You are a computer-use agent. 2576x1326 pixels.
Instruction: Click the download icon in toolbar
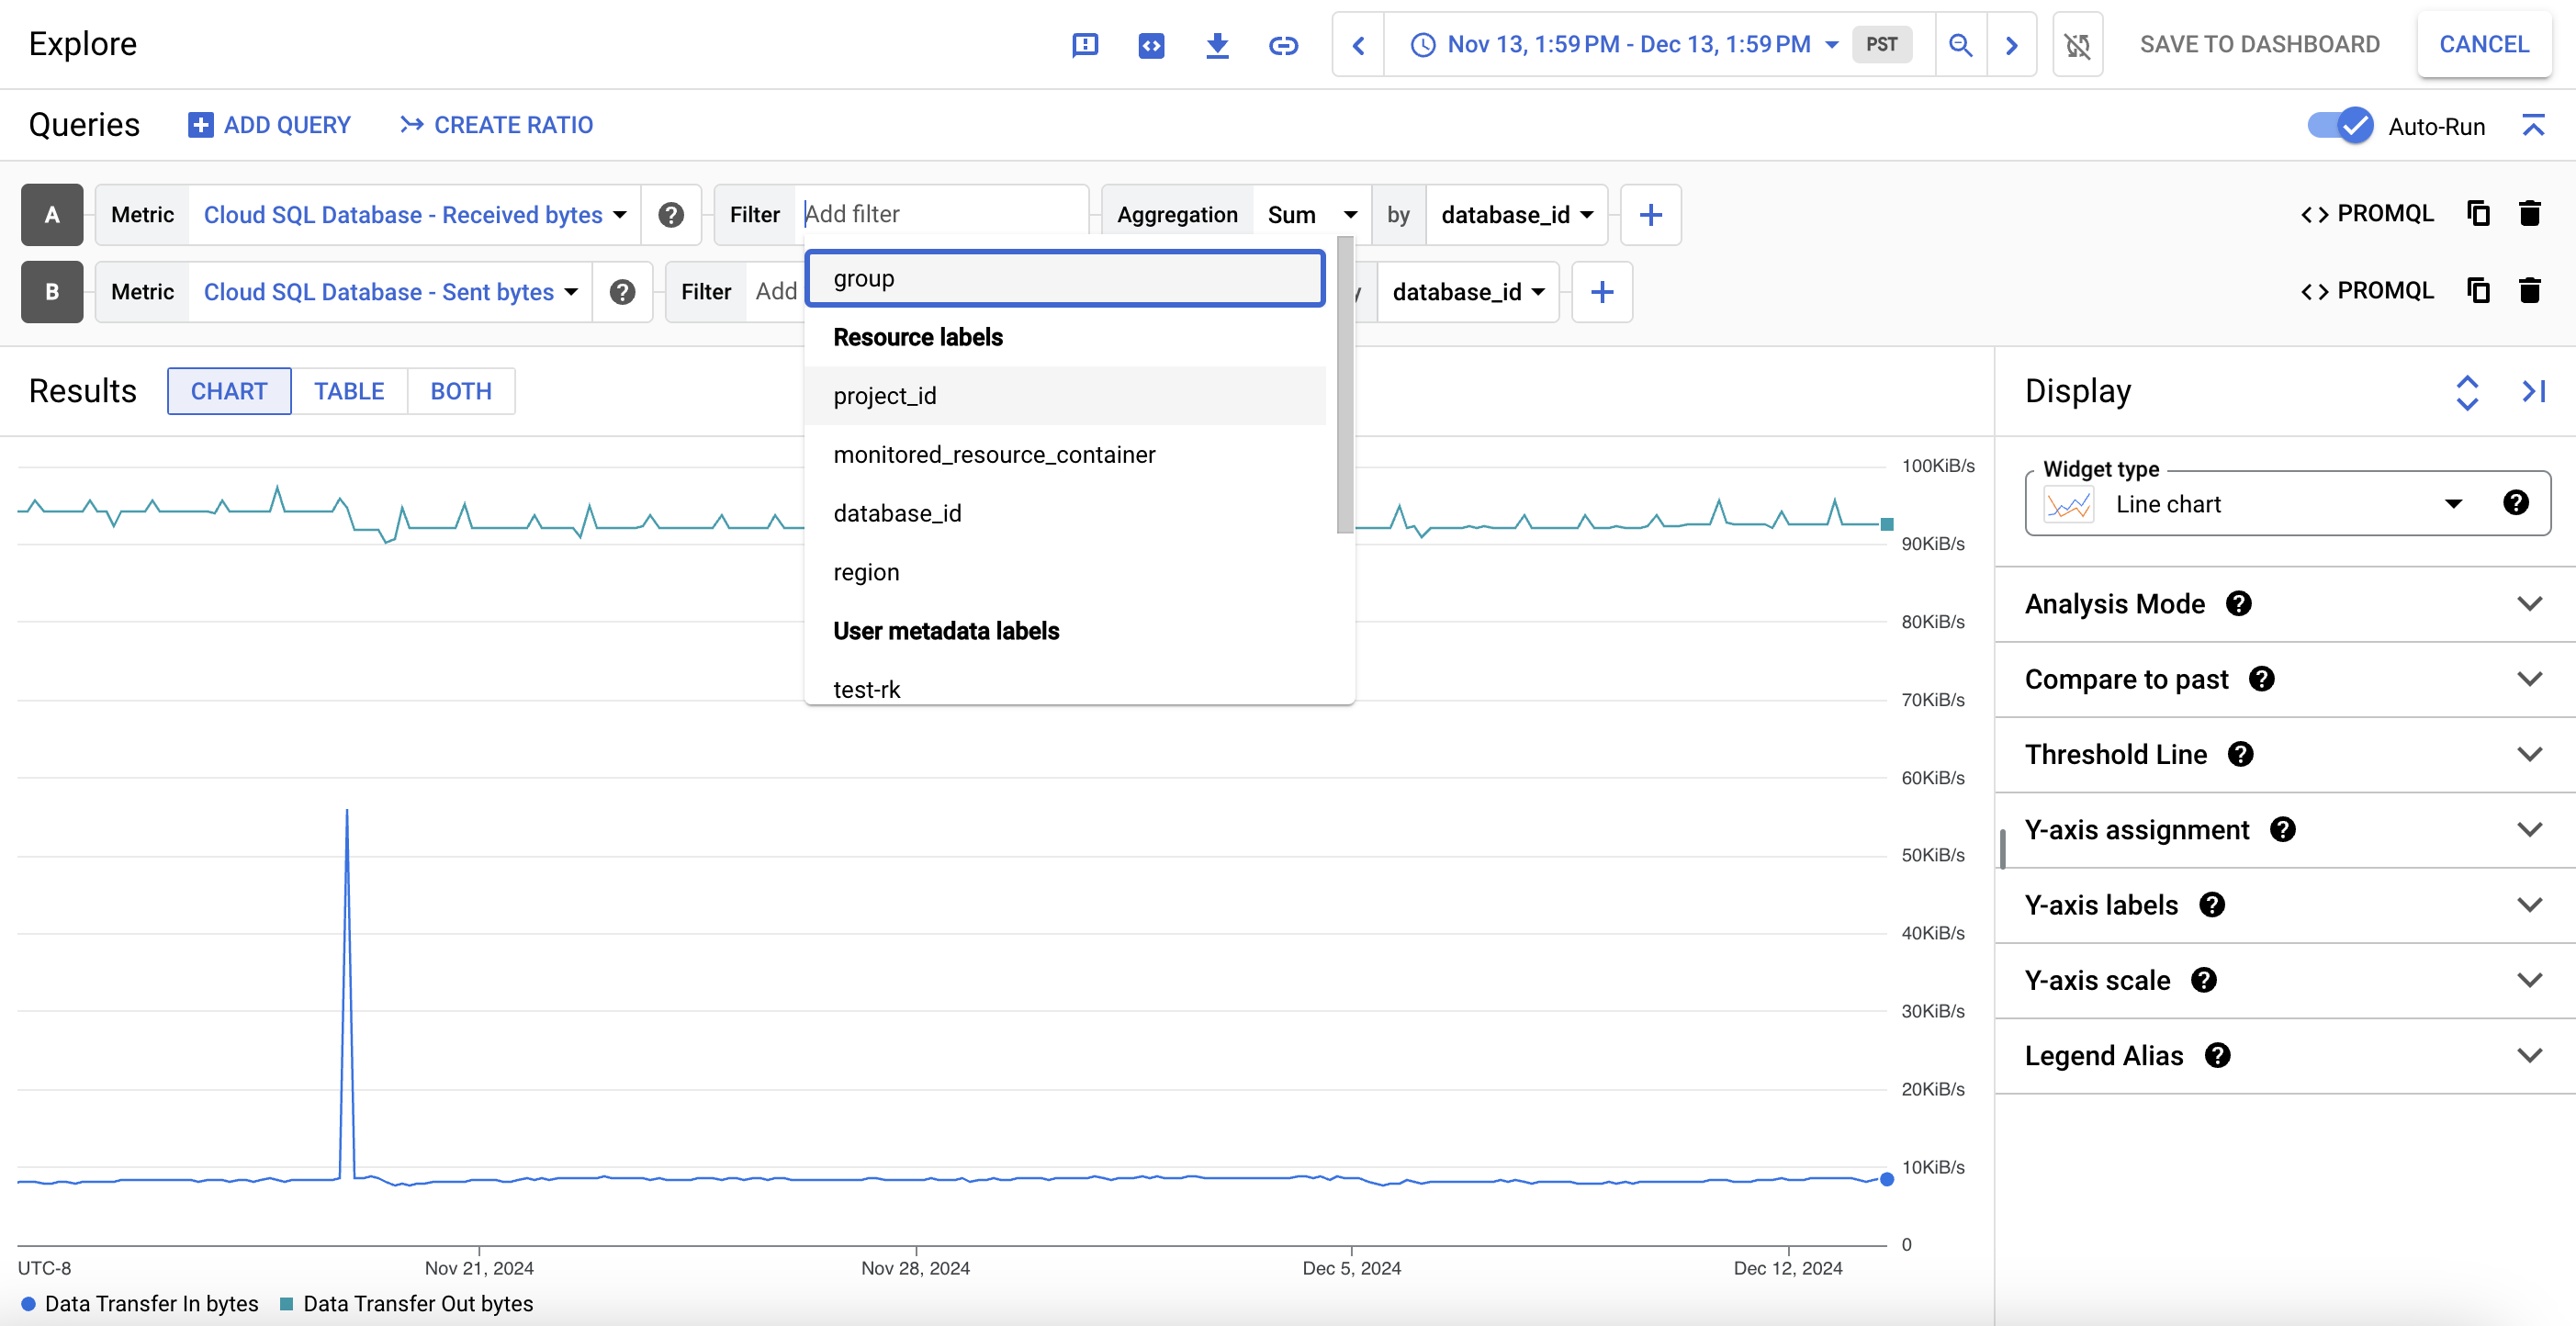[x=1216, y=44]
